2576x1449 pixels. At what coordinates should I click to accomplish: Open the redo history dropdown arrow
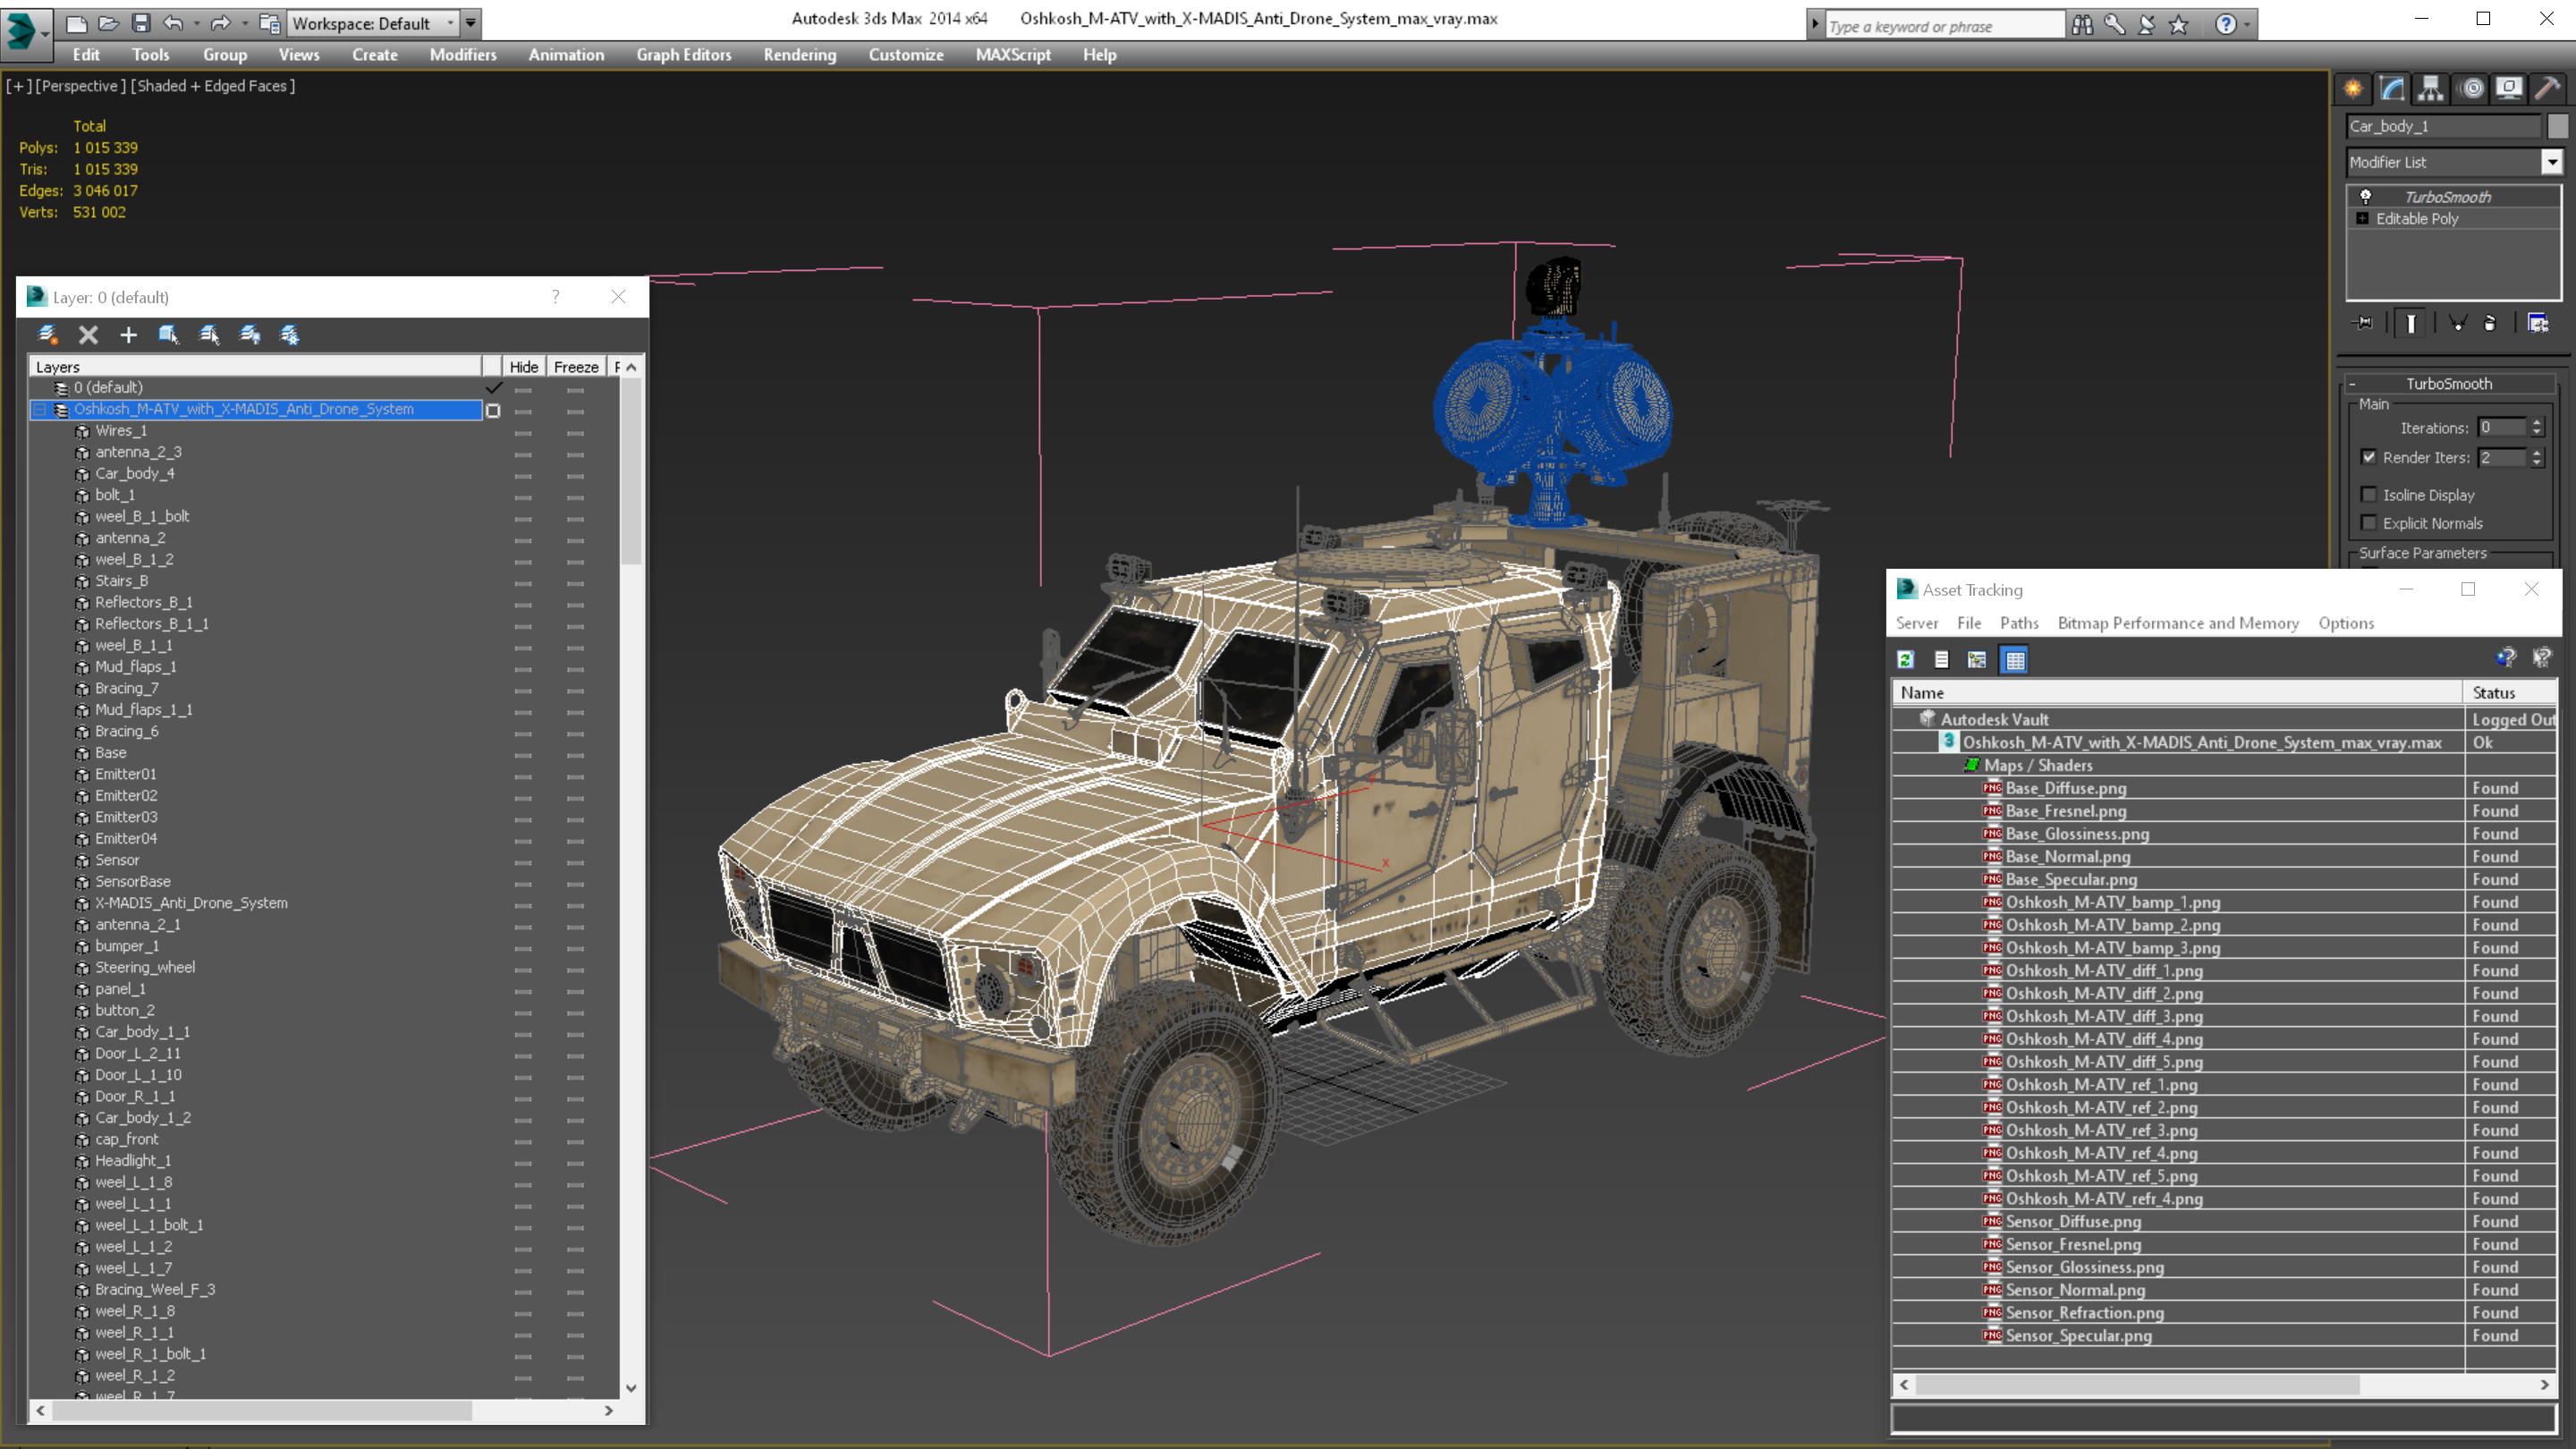tap(244, 23)
